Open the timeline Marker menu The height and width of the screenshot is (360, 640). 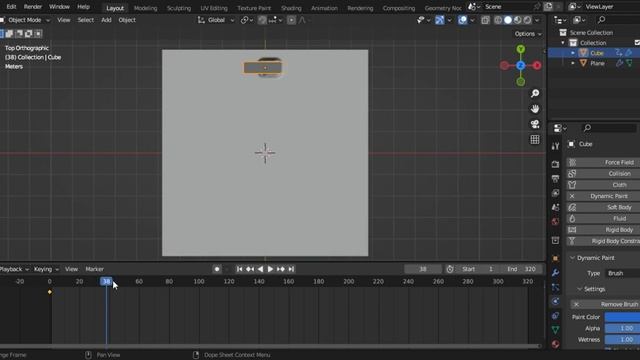click(x=94, y=269)
